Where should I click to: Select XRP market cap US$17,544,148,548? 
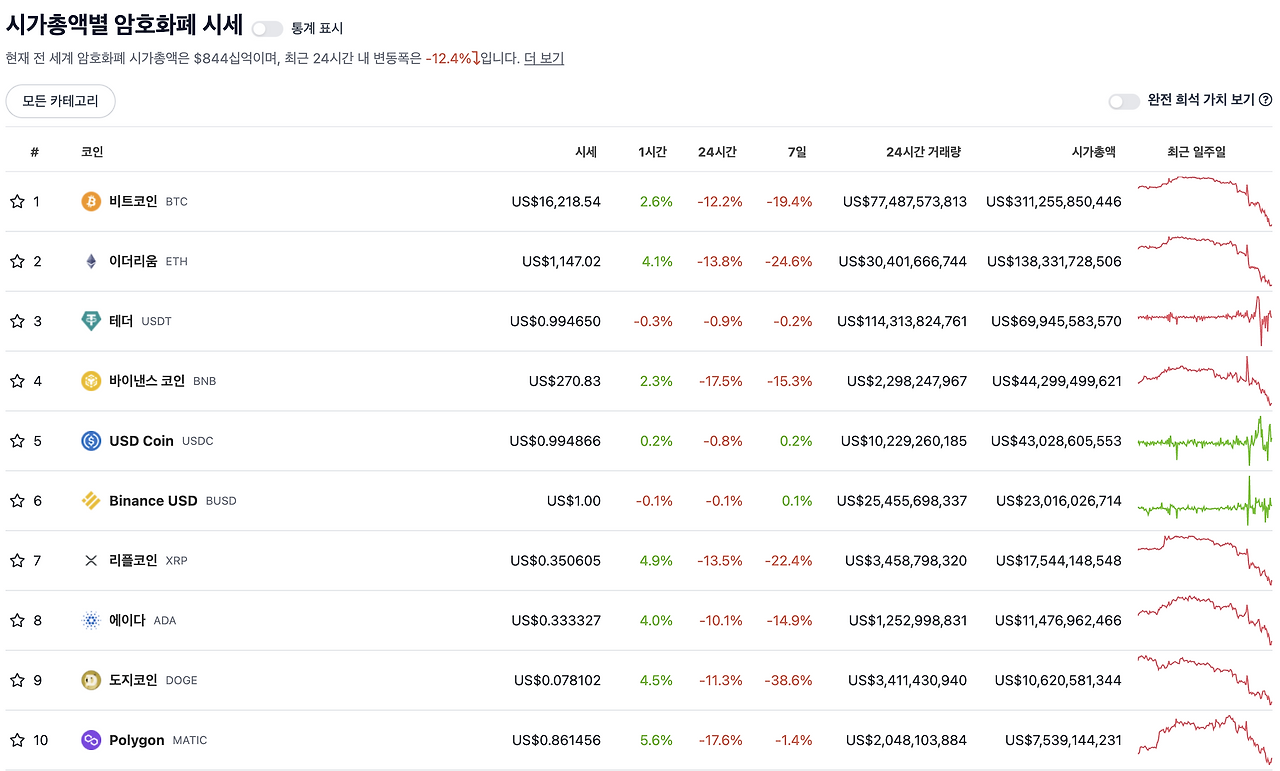tap(1057, 561)
